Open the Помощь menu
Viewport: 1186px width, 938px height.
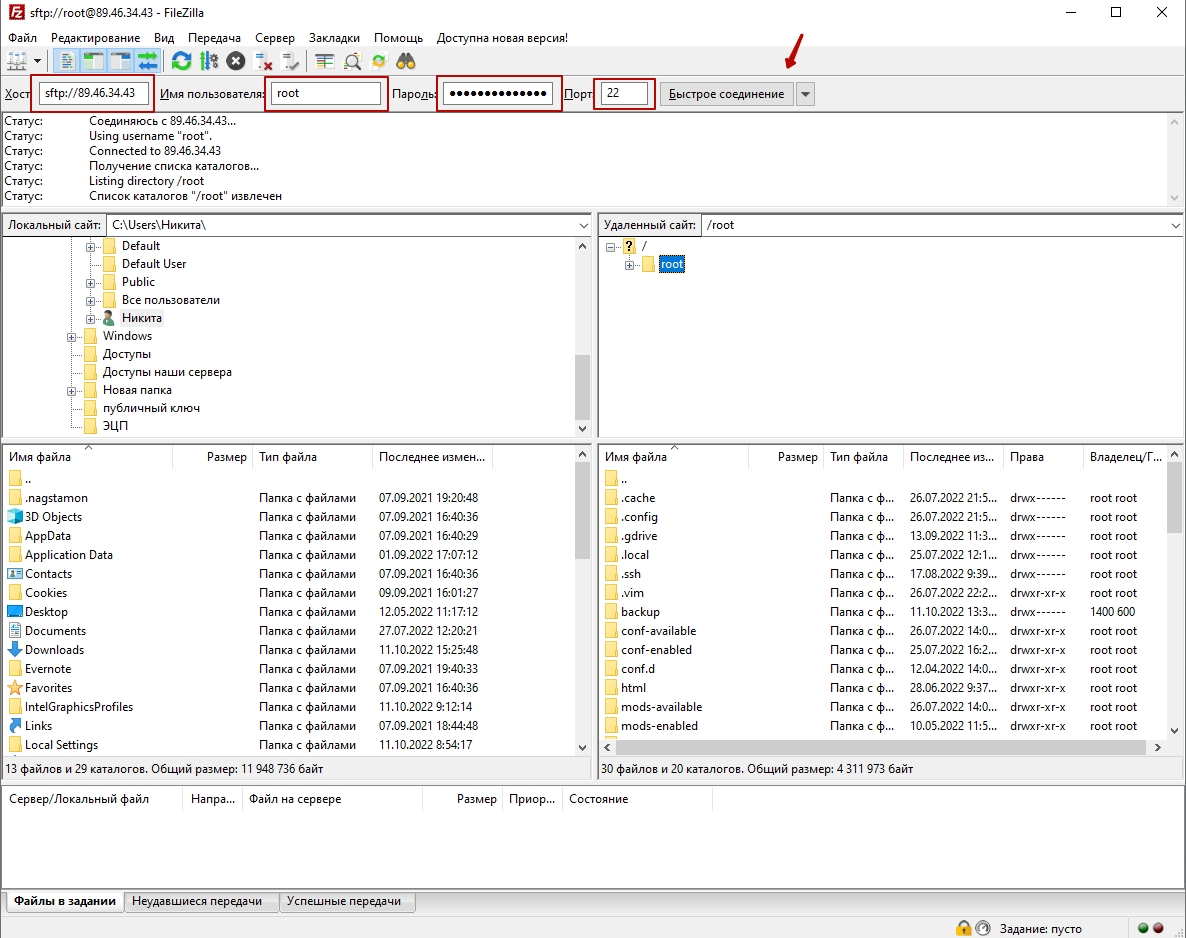click(x=399, y=38)
